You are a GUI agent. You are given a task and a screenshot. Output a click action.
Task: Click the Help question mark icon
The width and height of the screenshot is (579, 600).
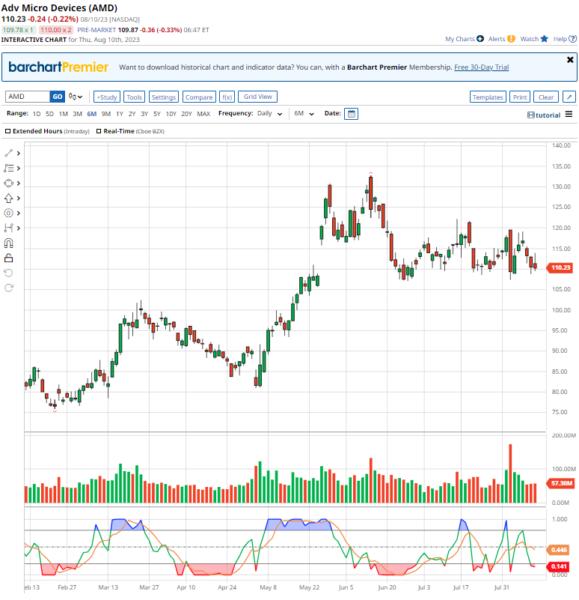tap(572, 39)
